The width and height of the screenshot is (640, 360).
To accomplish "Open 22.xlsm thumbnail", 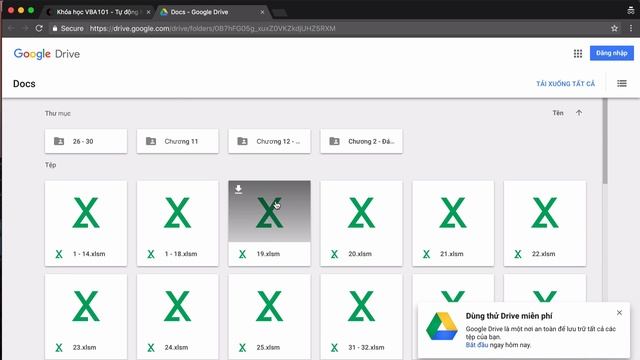I will [x=545, y=211].
